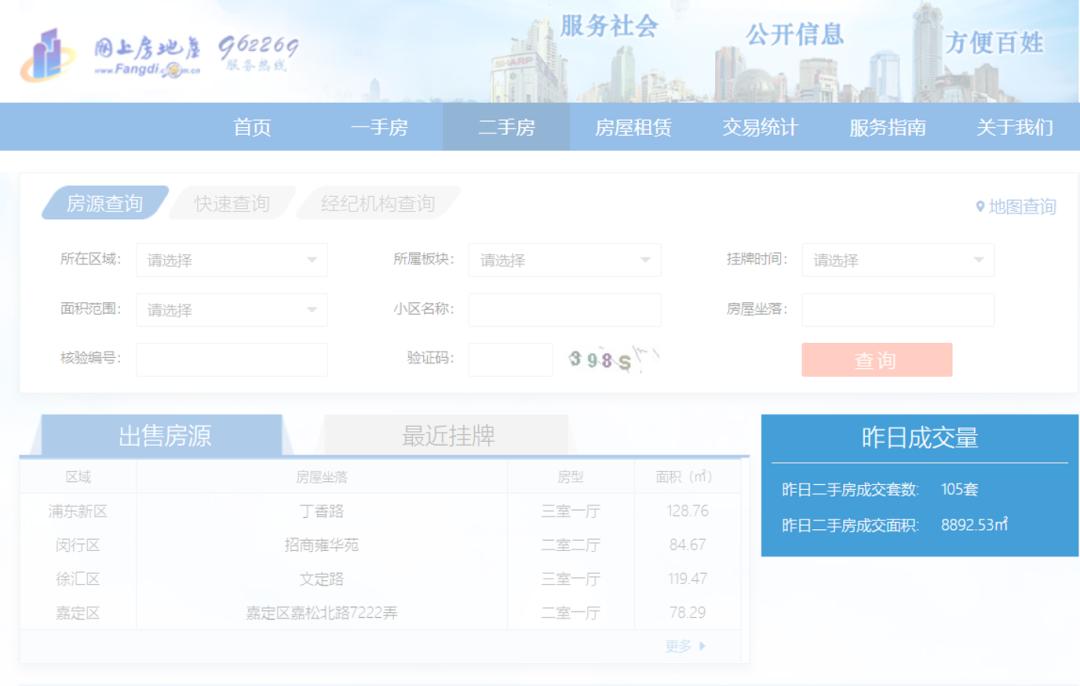Click the 查询 search button
1080x686 pixels.
pyautogui.click(x=877, y=360)
